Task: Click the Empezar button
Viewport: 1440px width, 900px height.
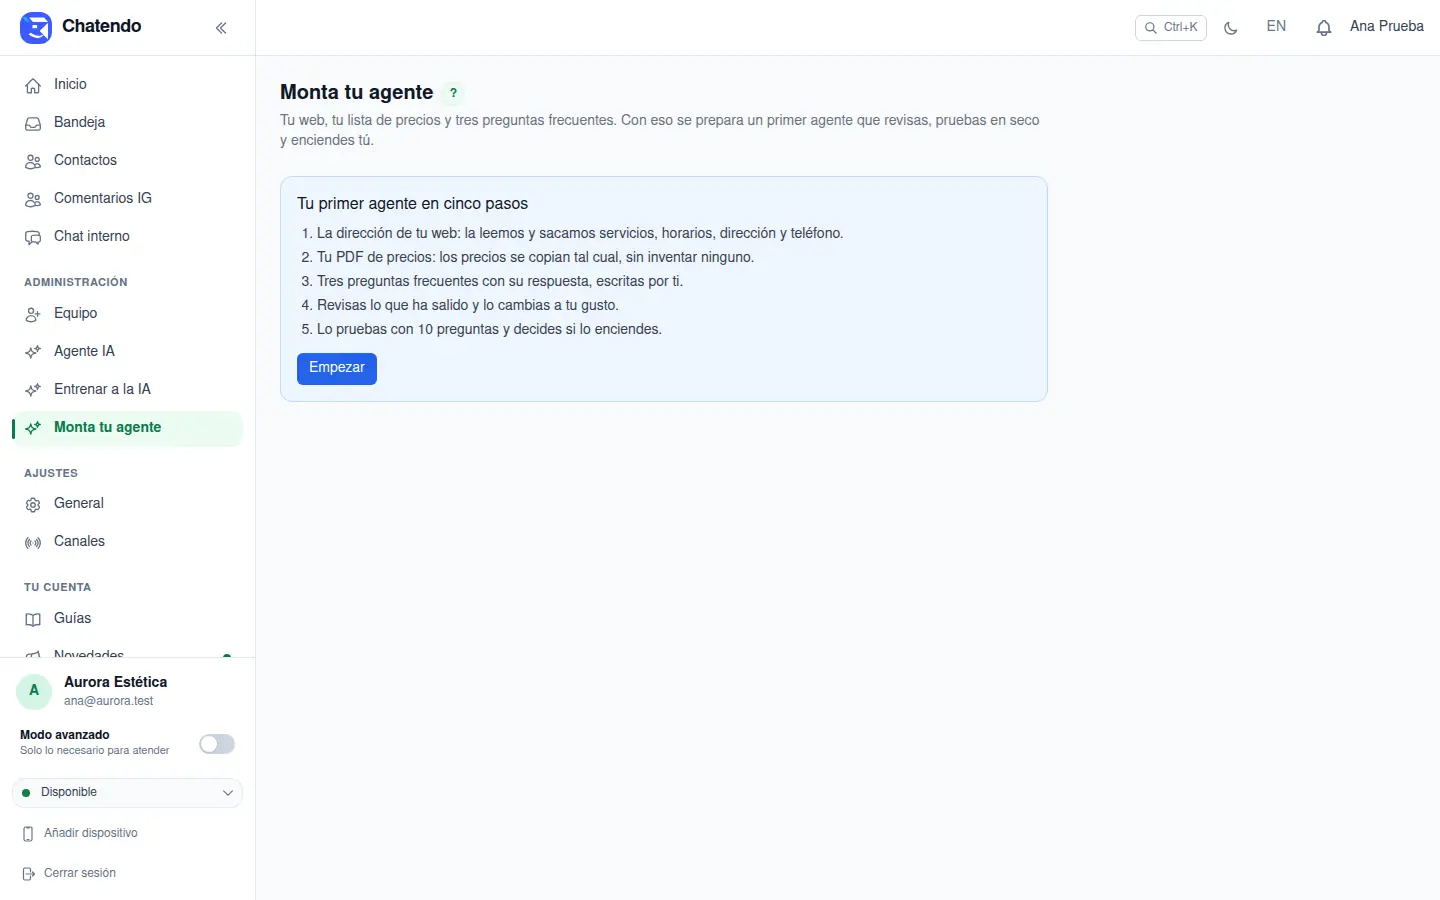Action: pyautogui.click(x=337, y=368)
